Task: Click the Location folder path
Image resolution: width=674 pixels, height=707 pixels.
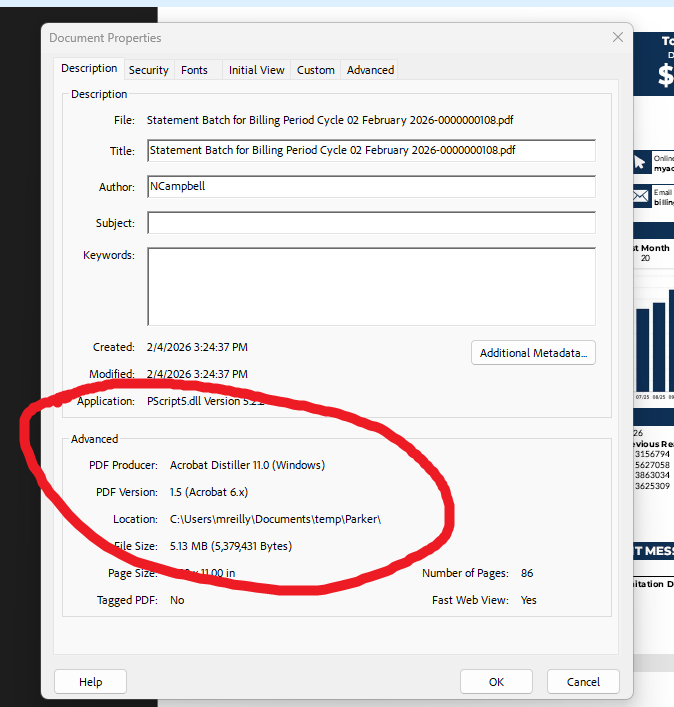Action: click(x=276, y=519)
